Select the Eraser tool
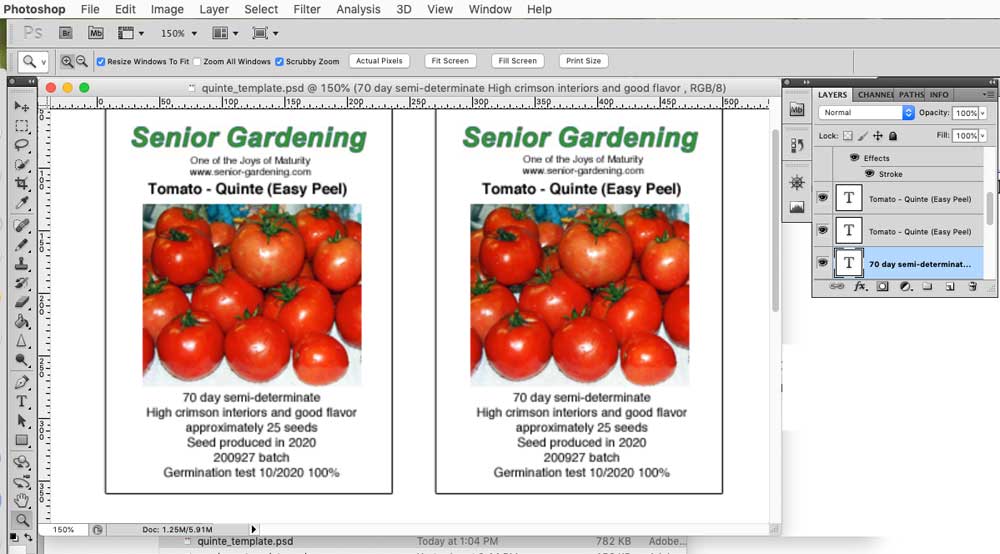 pos(22,302)
